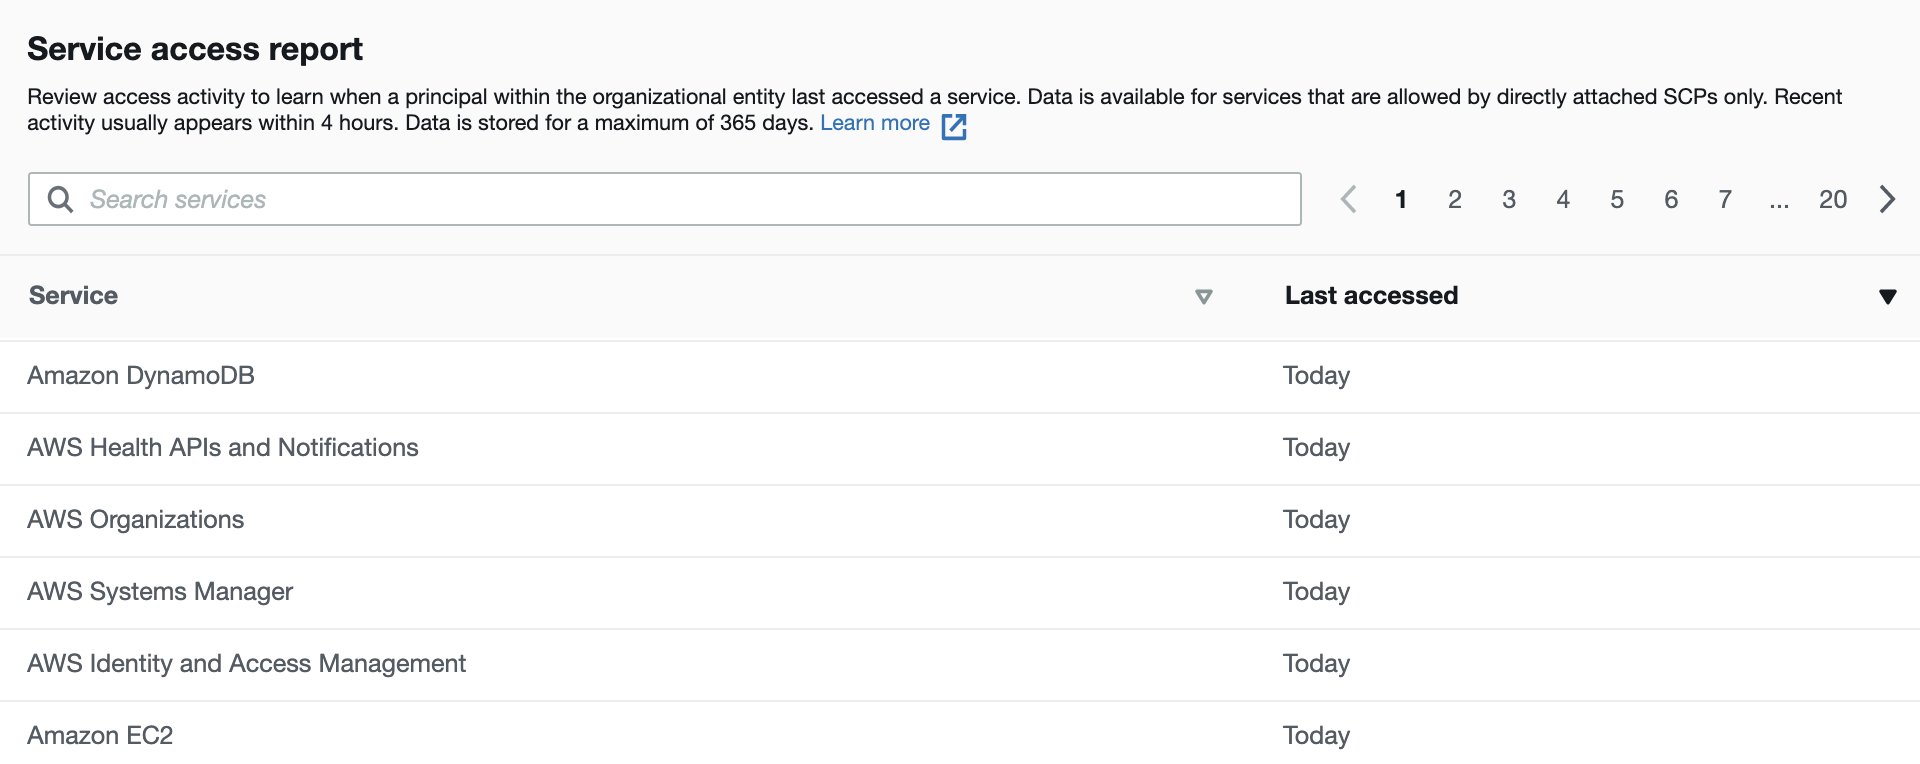Go to the next page arrow
1920x764 pixels.
pos(1887,199)
